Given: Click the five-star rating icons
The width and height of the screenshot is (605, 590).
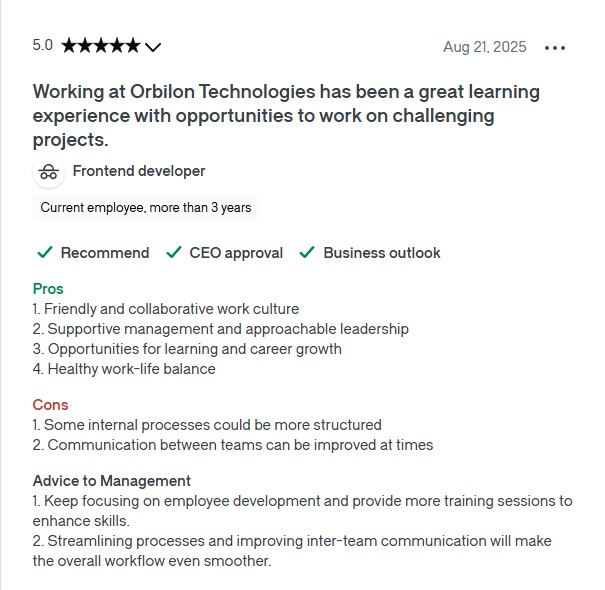Looking at the screenshot, I should tap(100, 46).
